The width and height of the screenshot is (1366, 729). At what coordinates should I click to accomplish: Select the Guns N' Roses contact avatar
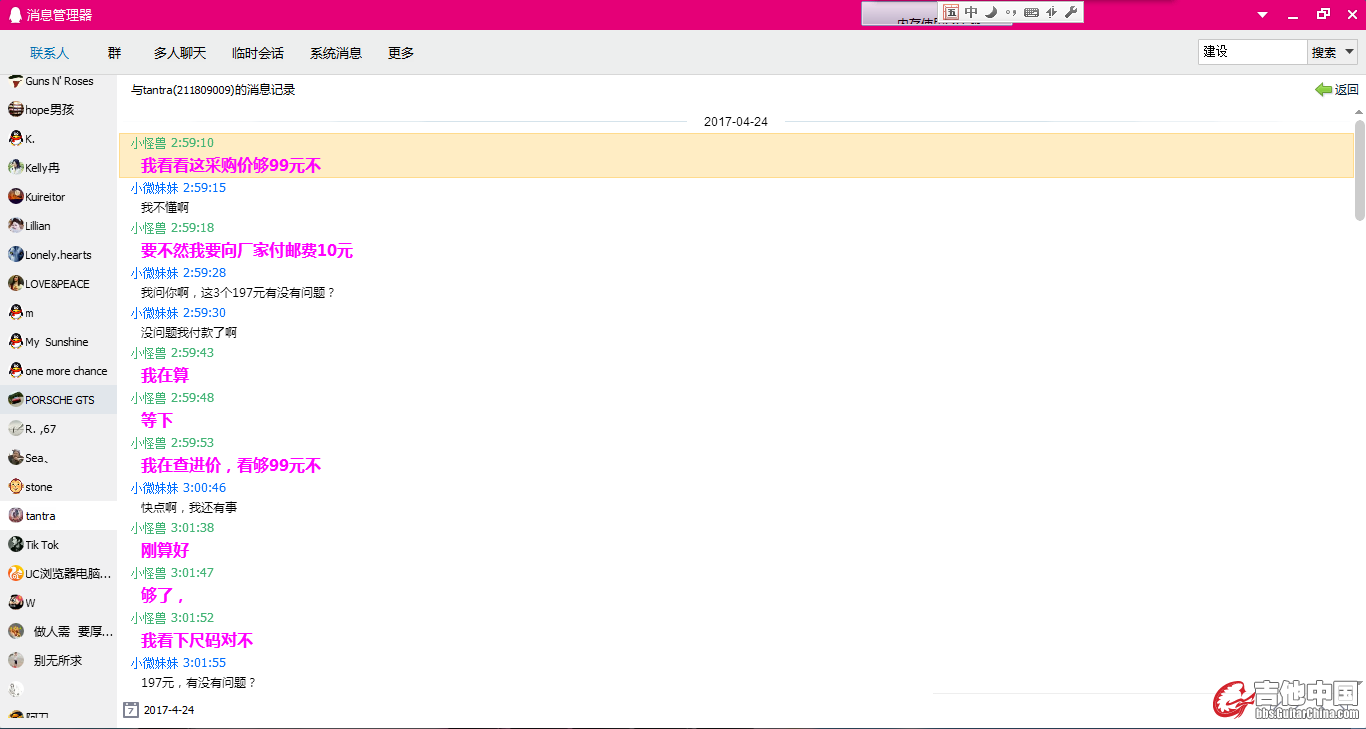[x=16, y=81]
